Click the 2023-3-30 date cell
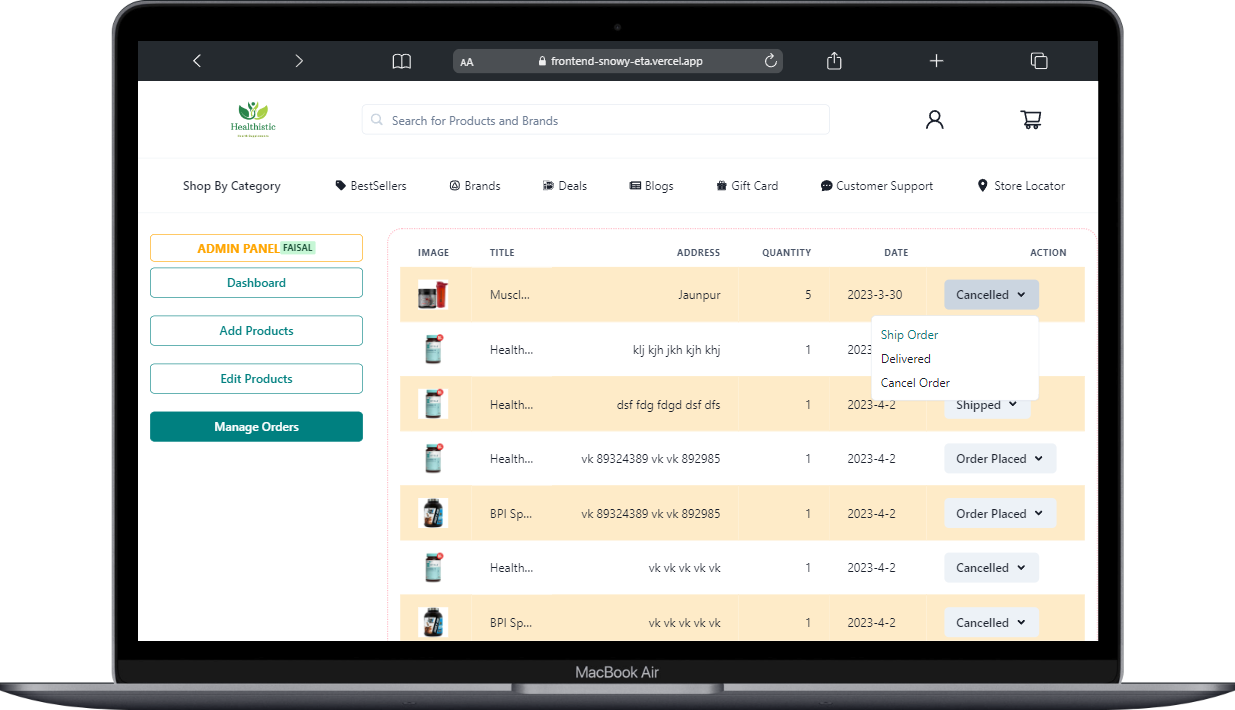The width and height of the screenshot is (1235, 710). point(875,295)
